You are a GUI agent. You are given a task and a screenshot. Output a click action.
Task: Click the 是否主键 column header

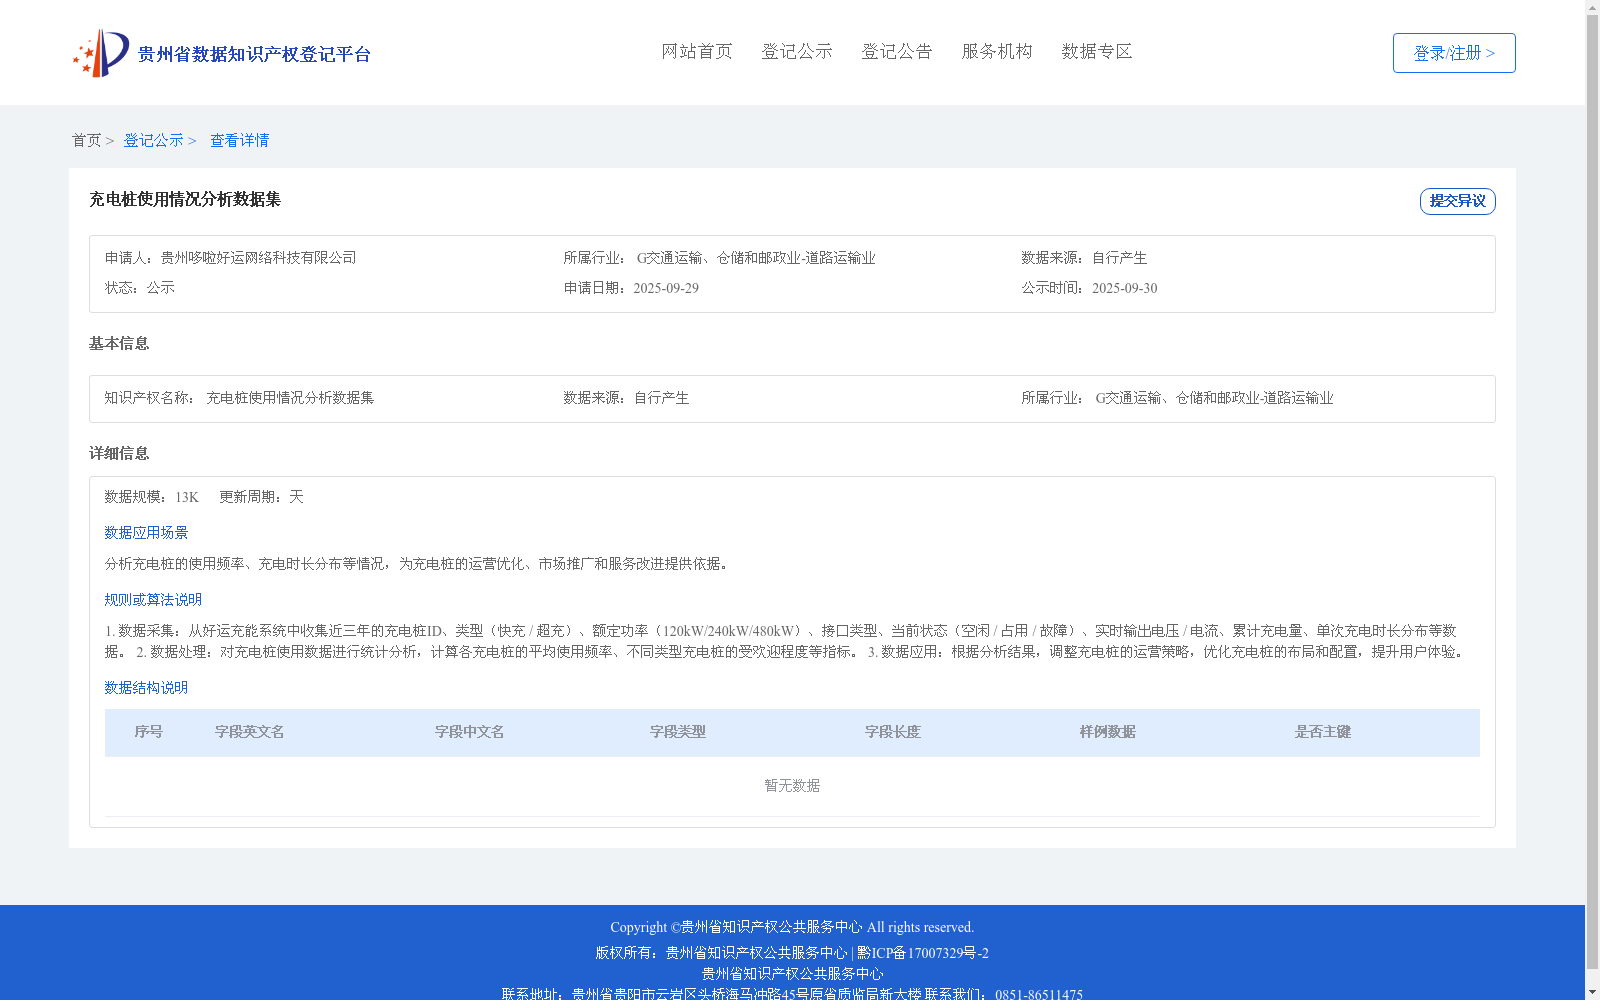(1323, 732)
